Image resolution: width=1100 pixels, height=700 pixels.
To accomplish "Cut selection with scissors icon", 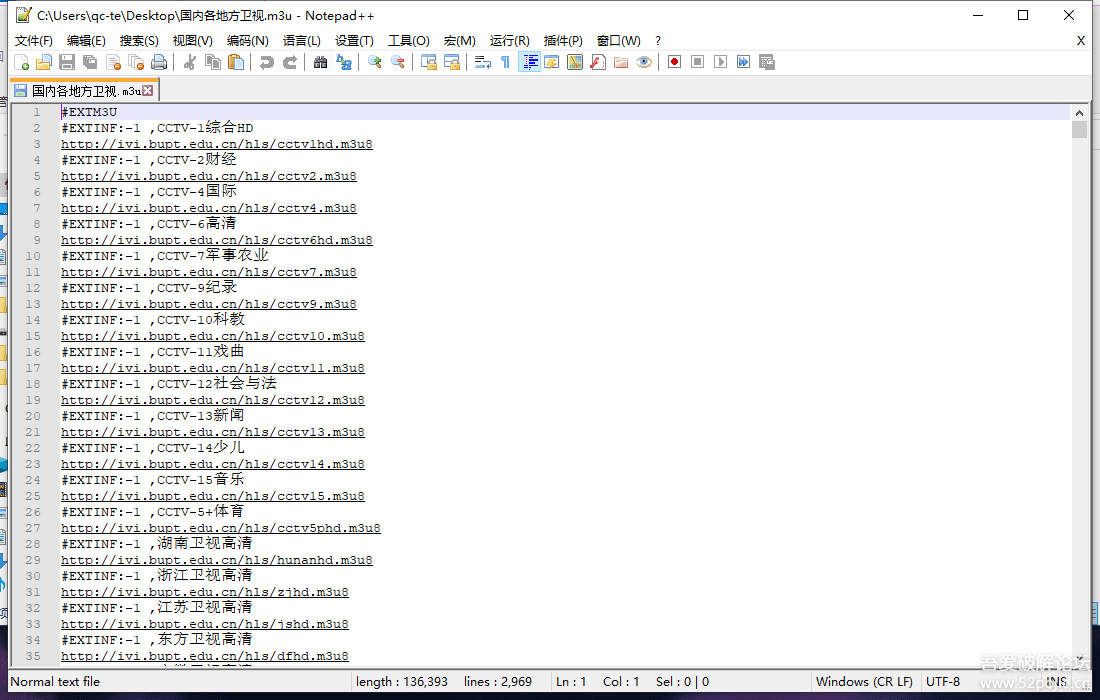I will (x=189, y=62).
